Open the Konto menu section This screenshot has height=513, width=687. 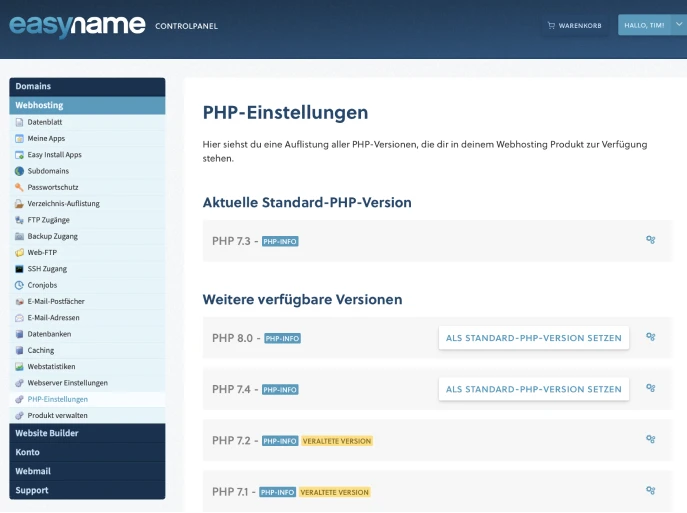[87, 452]
